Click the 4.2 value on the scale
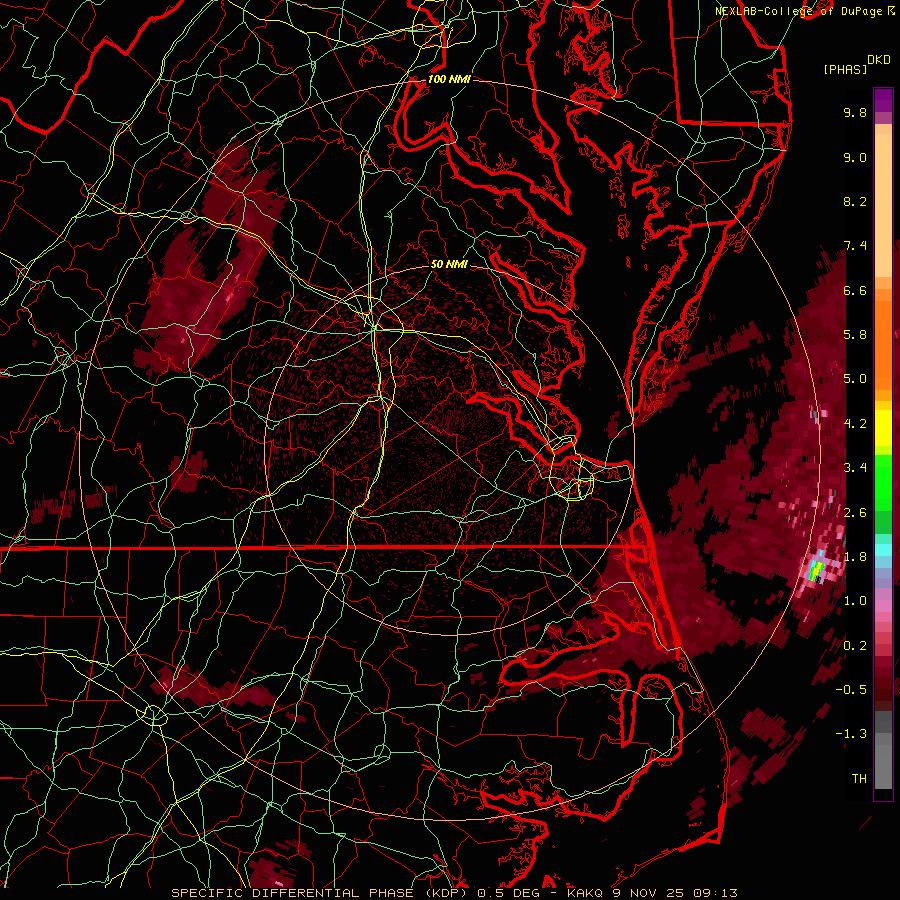 pos(855,424)
